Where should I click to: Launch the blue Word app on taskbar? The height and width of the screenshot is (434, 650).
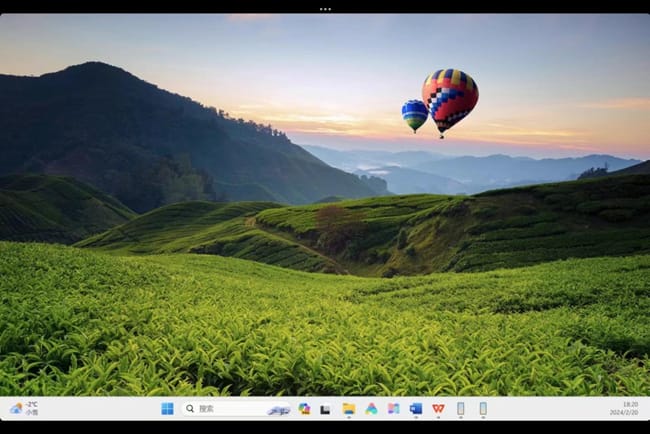click(416, 408)
